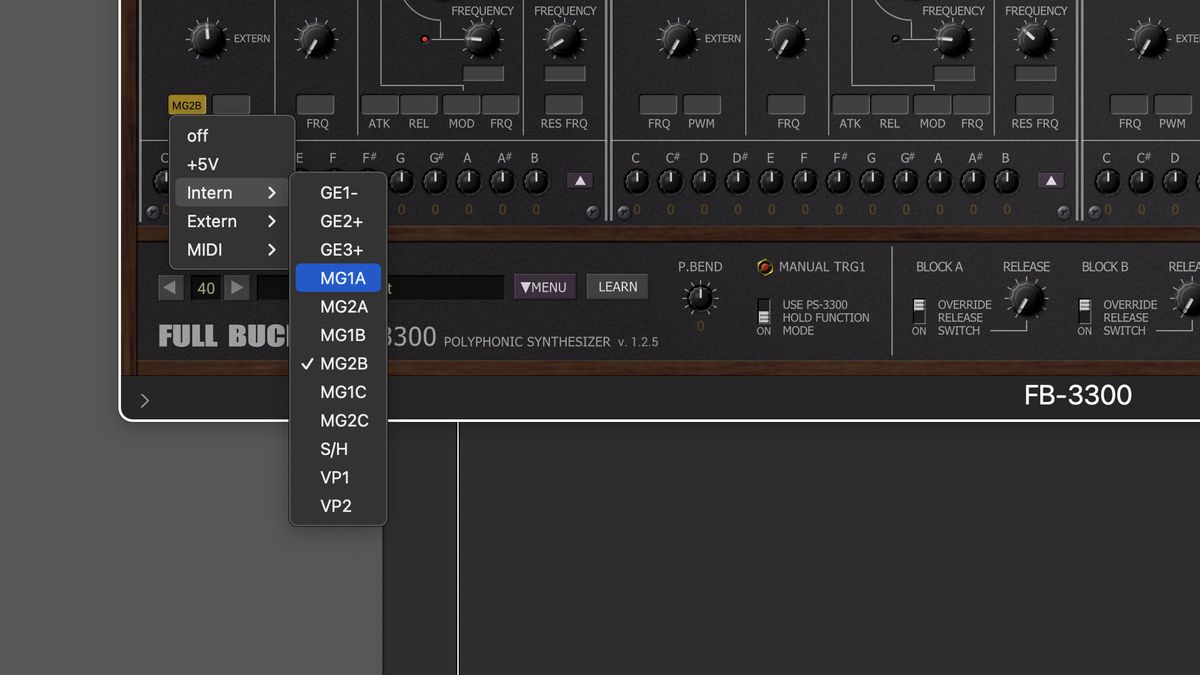
Task: Select GE3+ from the Intern submenu
Action: point(338,250)
